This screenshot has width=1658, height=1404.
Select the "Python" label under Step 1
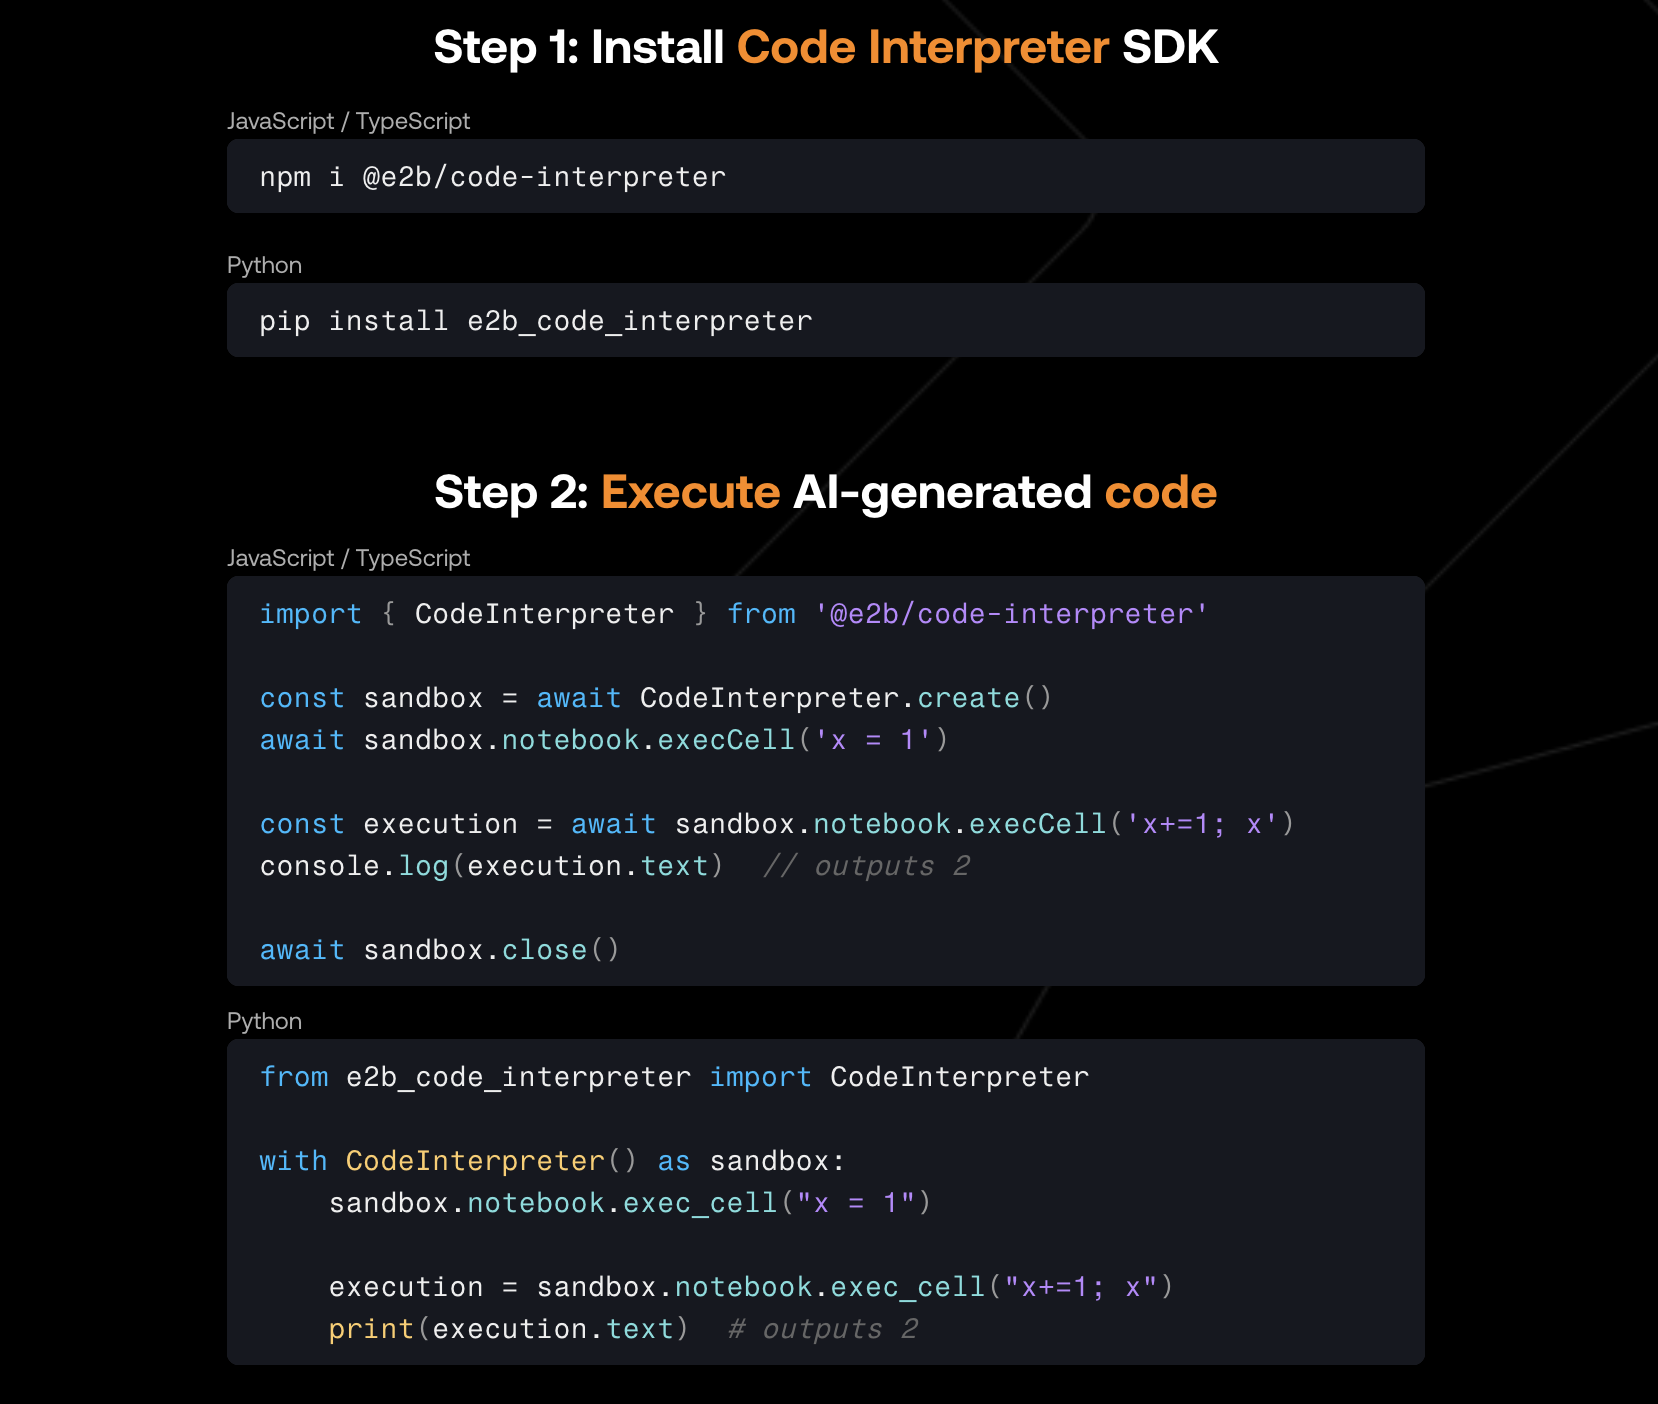point(264,265)
